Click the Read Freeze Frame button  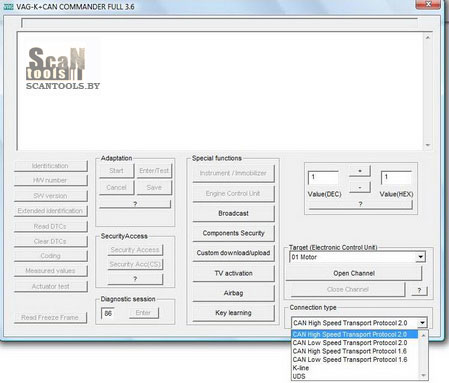tap(50, 317)
